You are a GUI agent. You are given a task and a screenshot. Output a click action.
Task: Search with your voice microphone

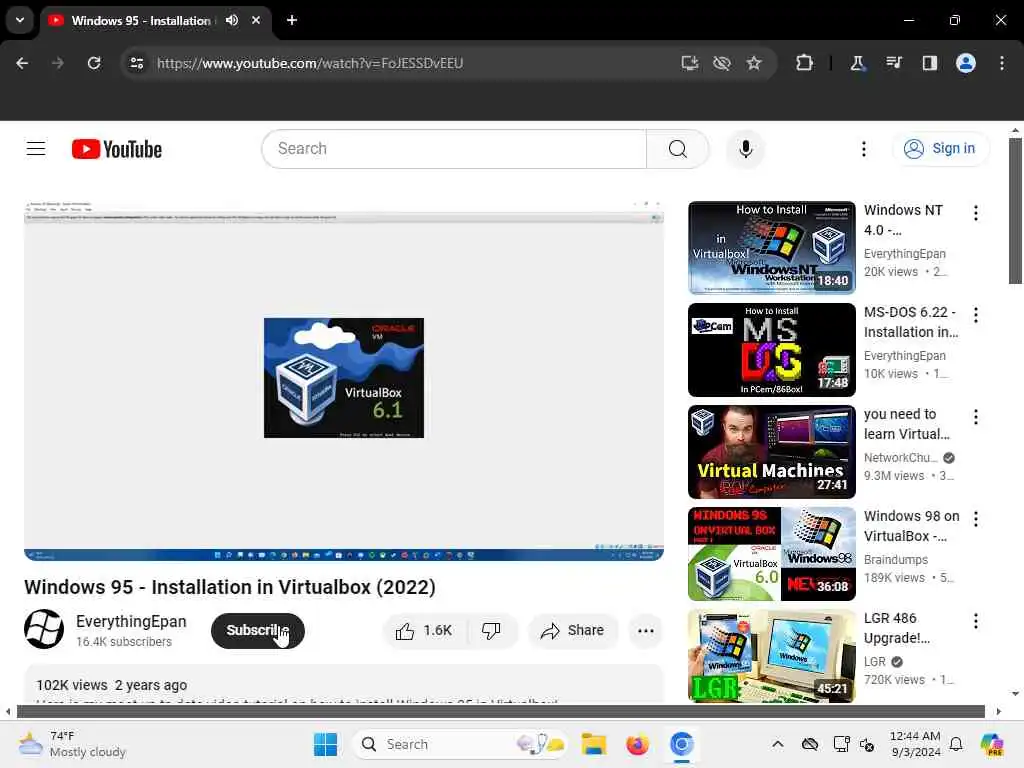(745, 149)
